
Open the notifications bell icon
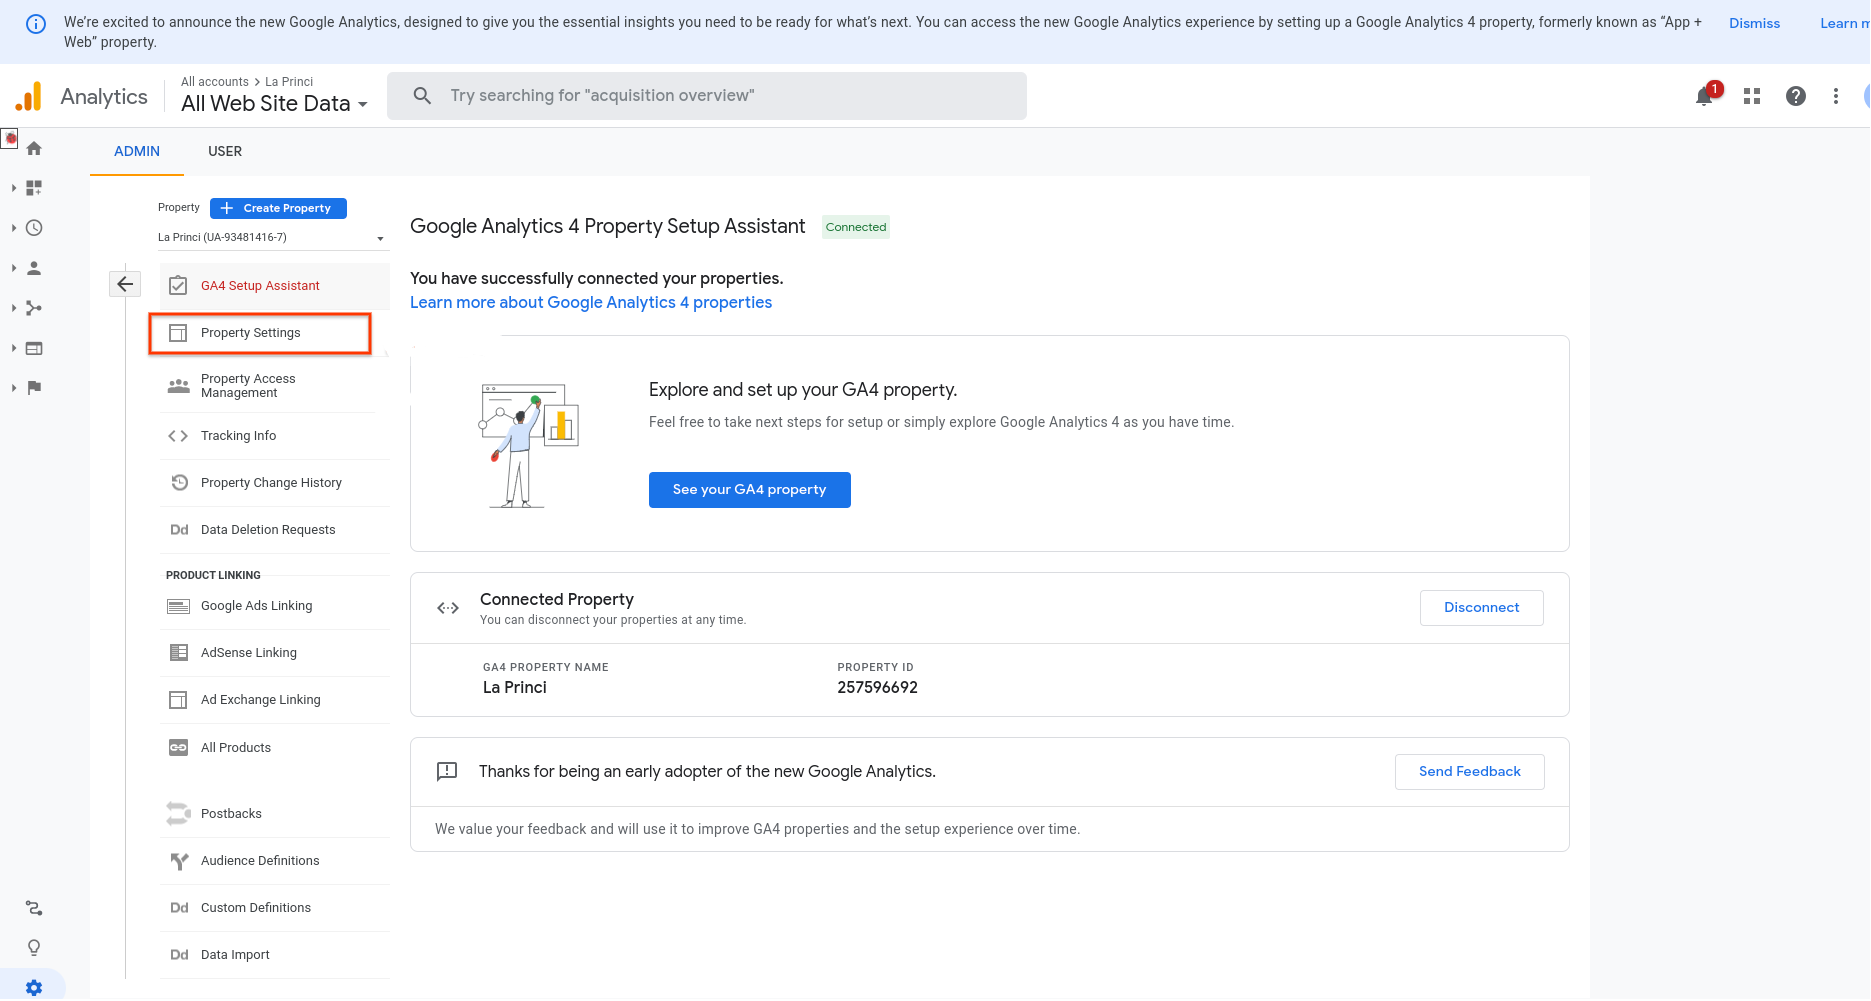(x=1705, y=96)
